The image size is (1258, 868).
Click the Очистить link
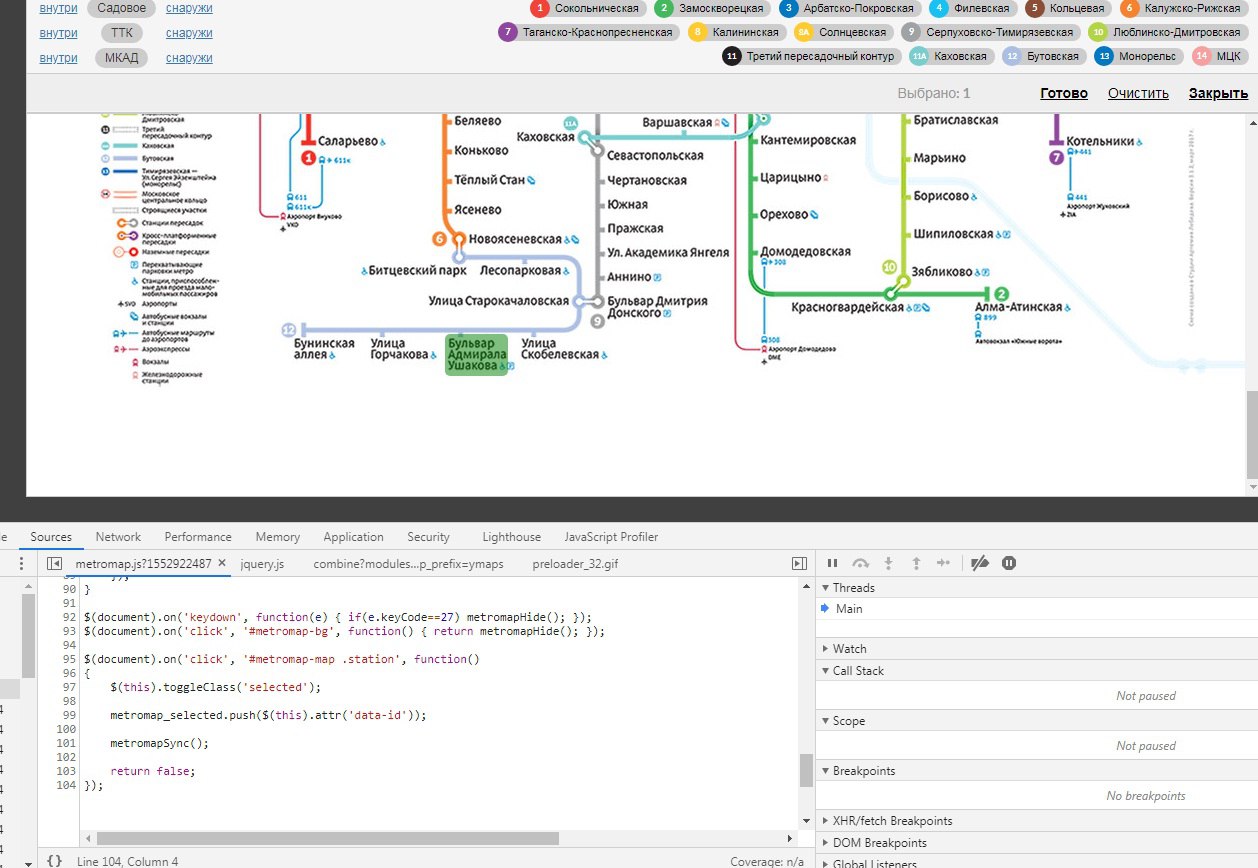tap(1138, 93)
